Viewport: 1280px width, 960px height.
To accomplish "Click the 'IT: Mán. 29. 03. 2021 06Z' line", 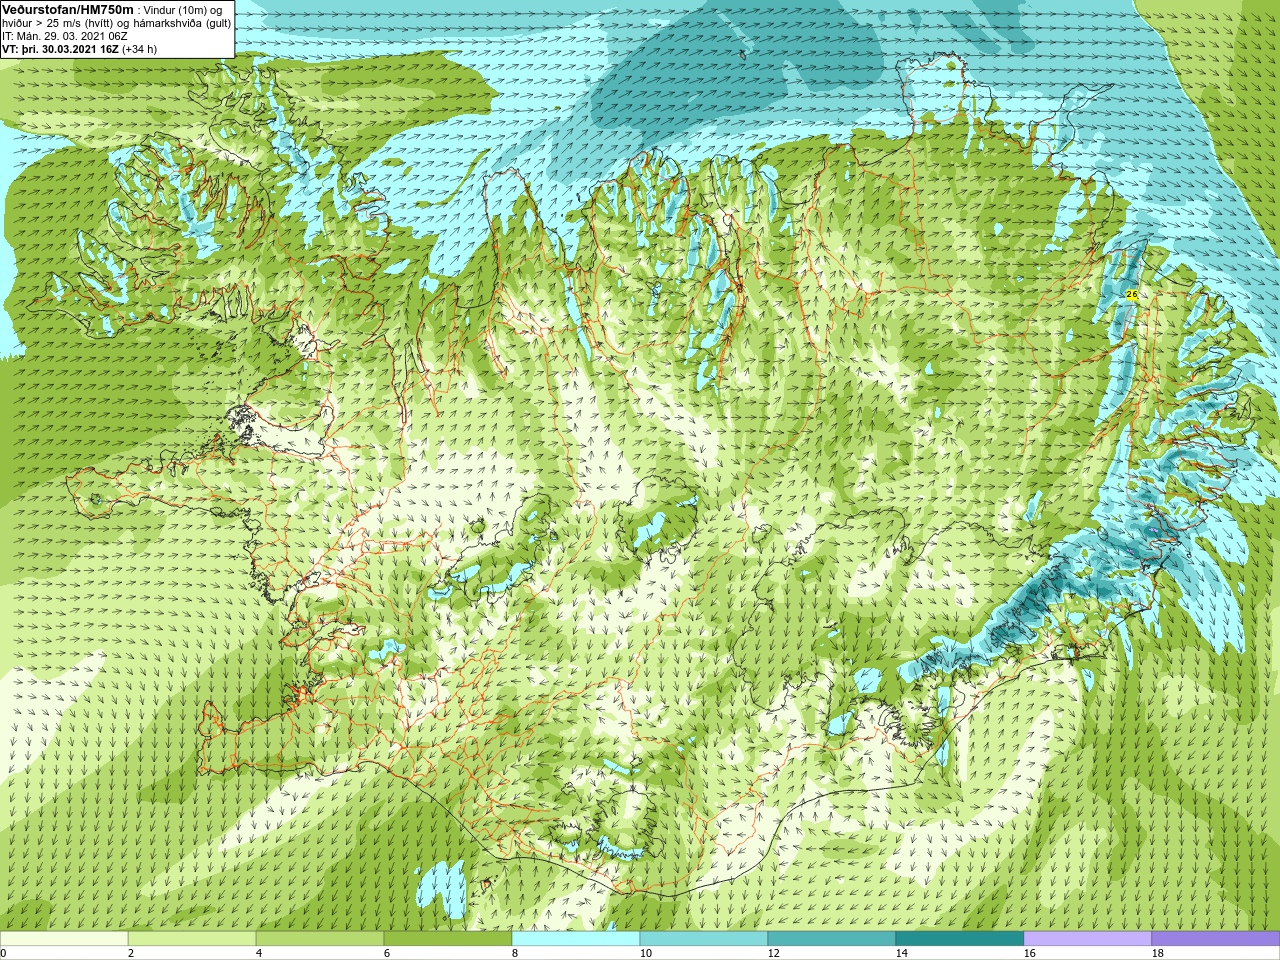I will tap(64, 36).
